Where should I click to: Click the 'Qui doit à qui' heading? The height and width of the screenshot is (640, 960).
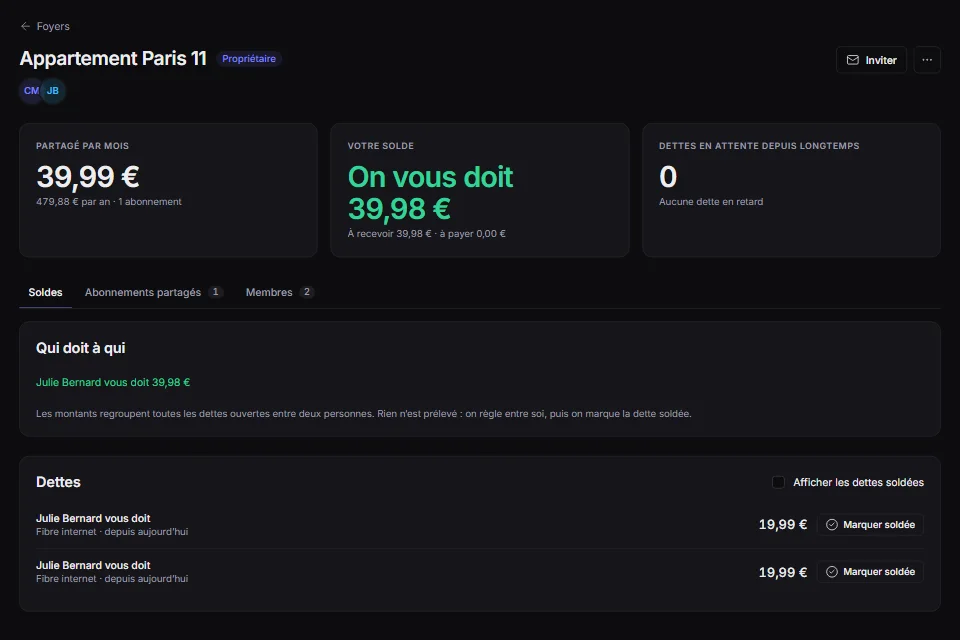pos(81,348)
